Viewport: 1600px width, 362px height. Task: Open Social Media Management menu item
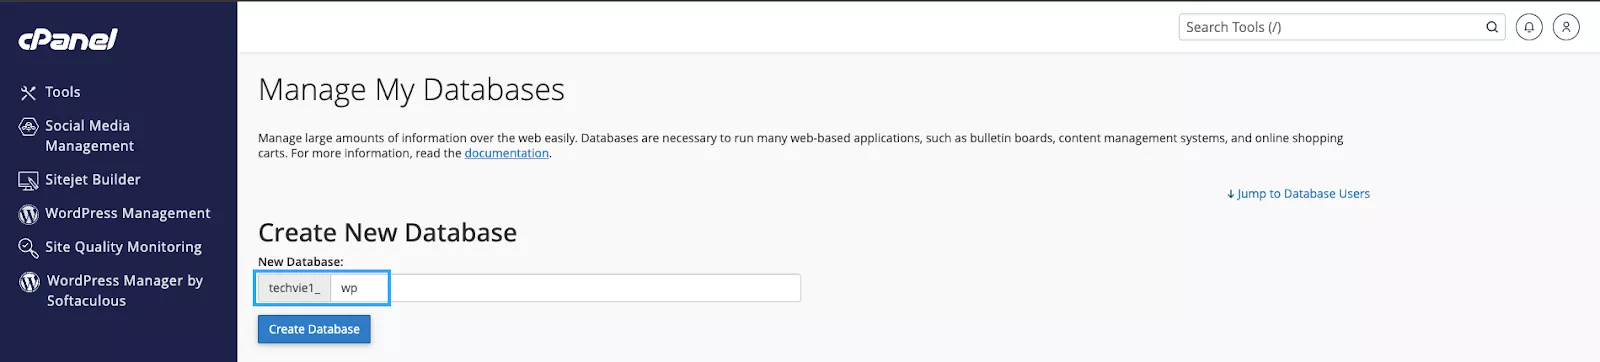[89, 136]
